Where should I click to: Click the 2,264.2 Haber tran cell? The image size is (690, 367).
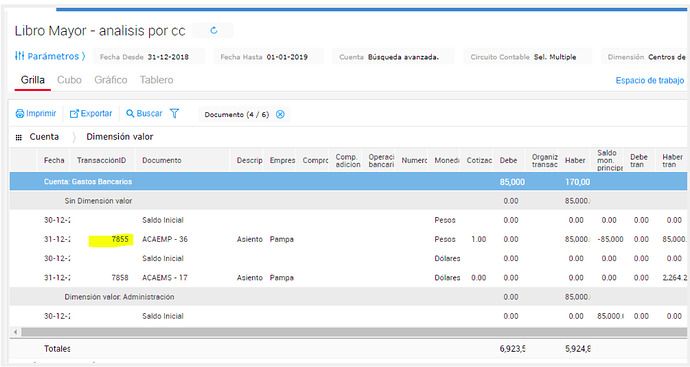pyautogui.click(x=675, y=278)
